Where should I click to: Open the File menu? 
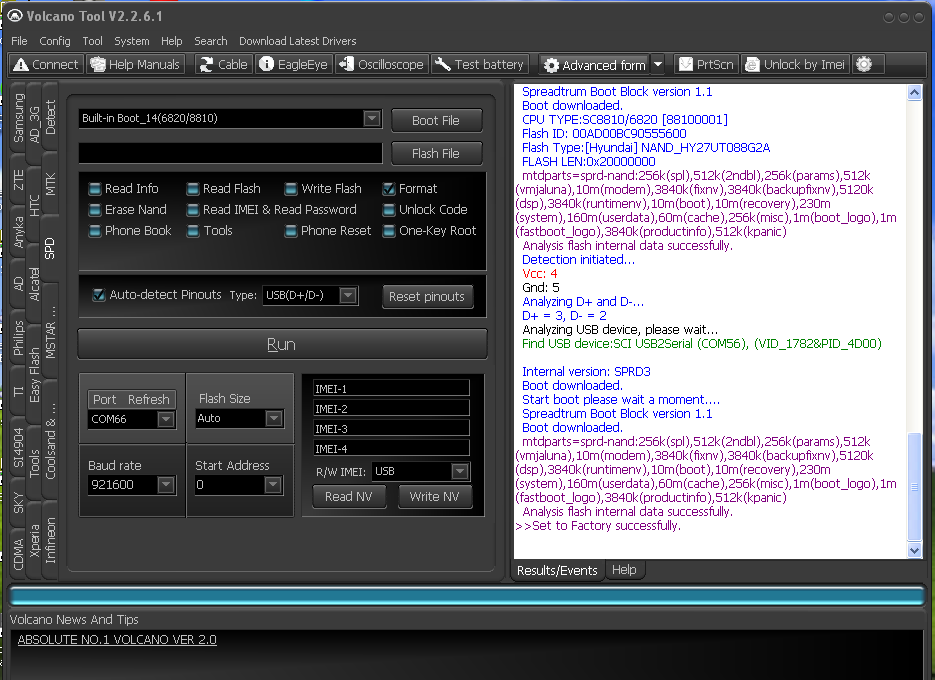(x=19, y=41)
